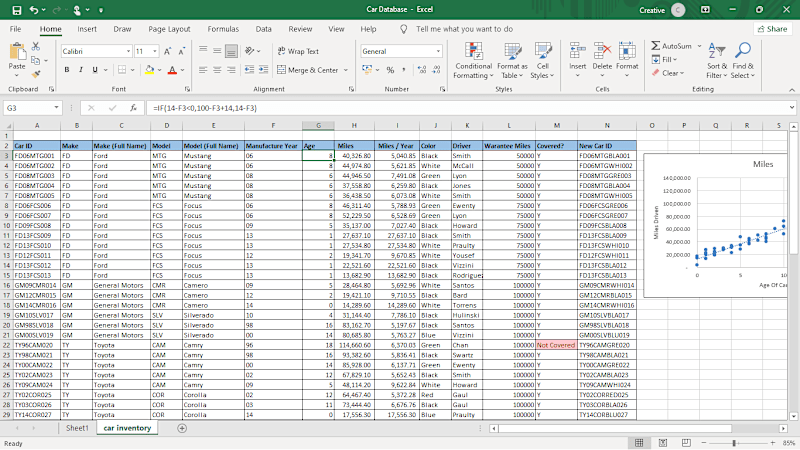
Task: Switch to the Data tab
Action: tap(263, 29)
